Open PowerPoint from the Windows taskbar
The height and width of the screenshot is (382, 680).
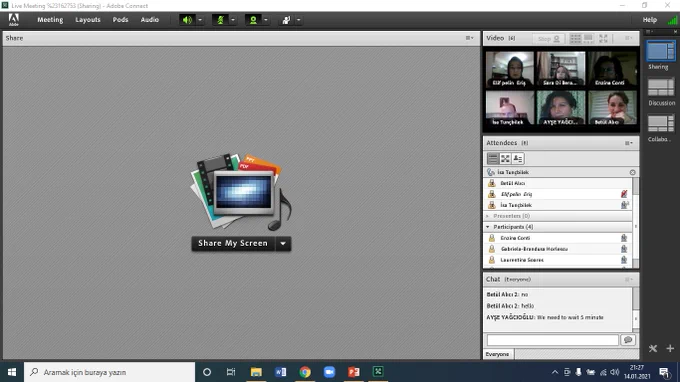click(353, 372)
